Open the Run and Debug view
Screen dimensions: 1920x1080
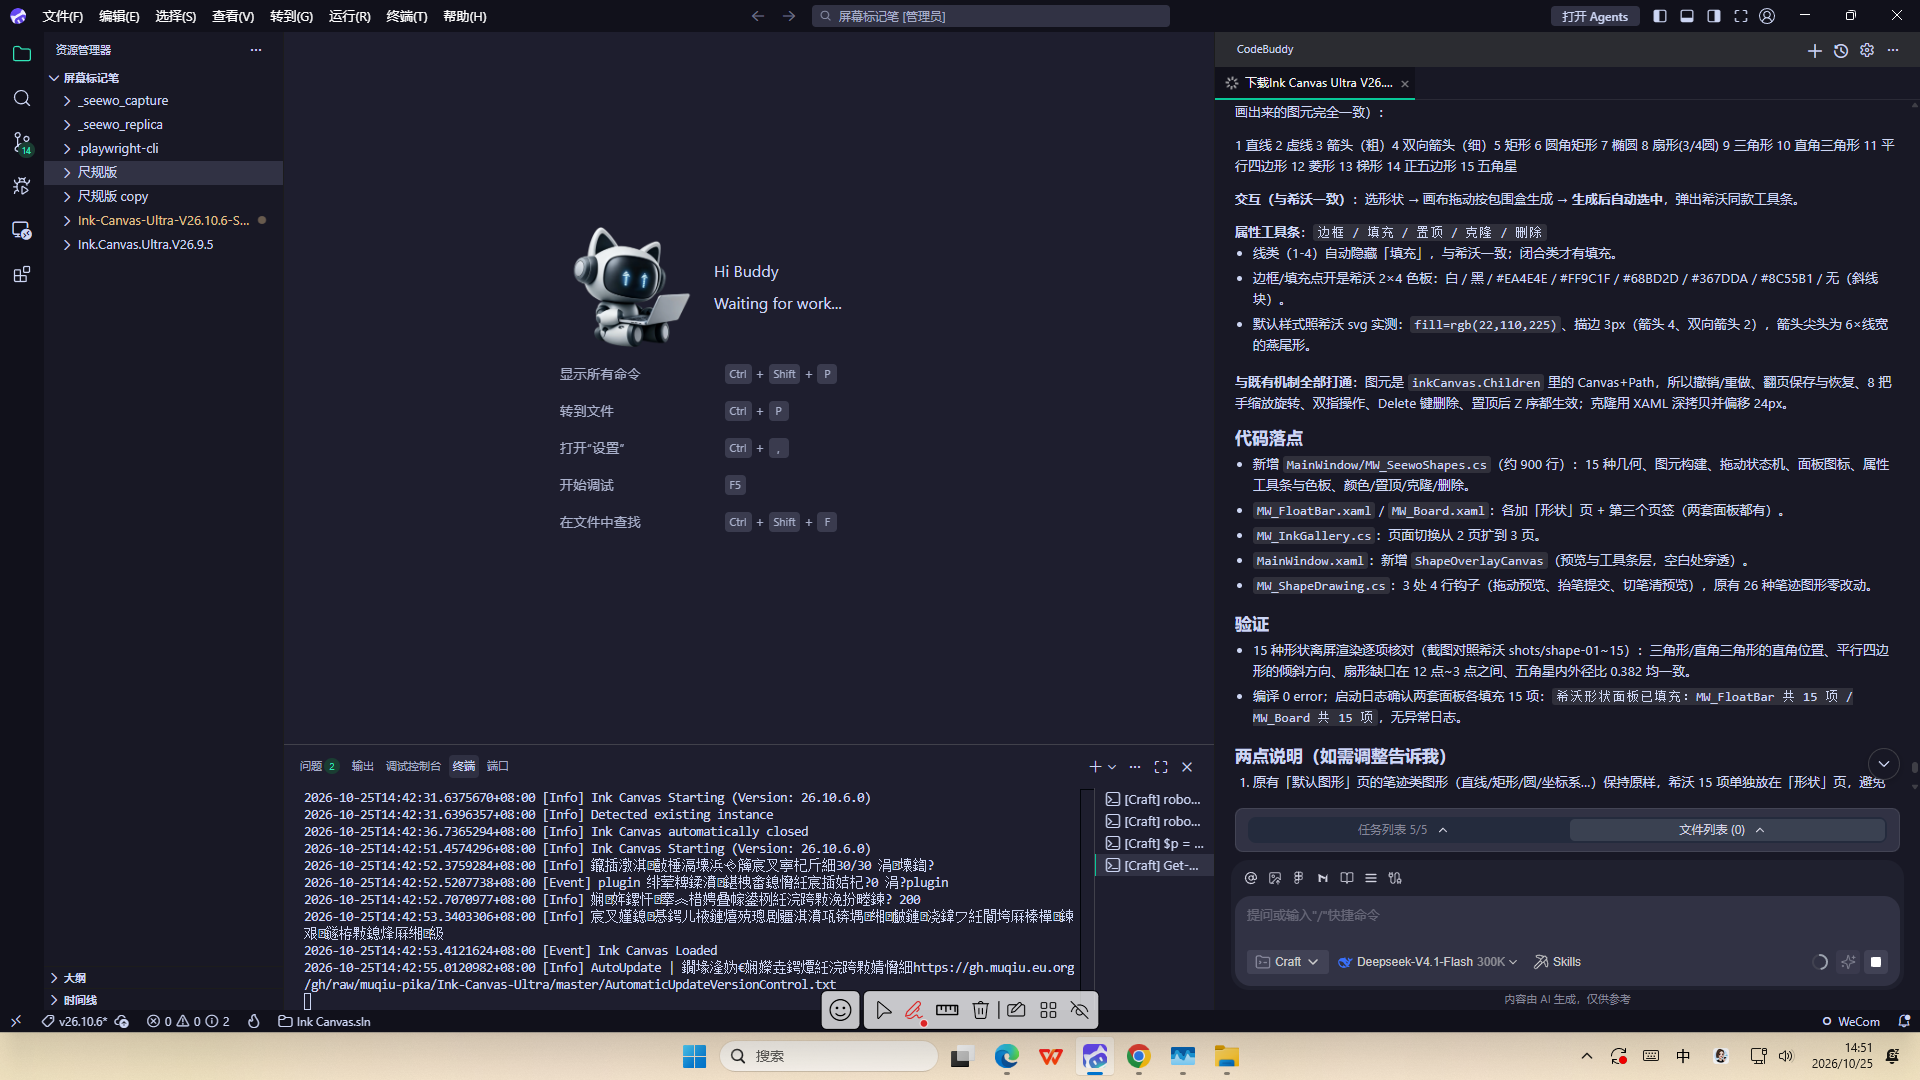coord(22,186)
